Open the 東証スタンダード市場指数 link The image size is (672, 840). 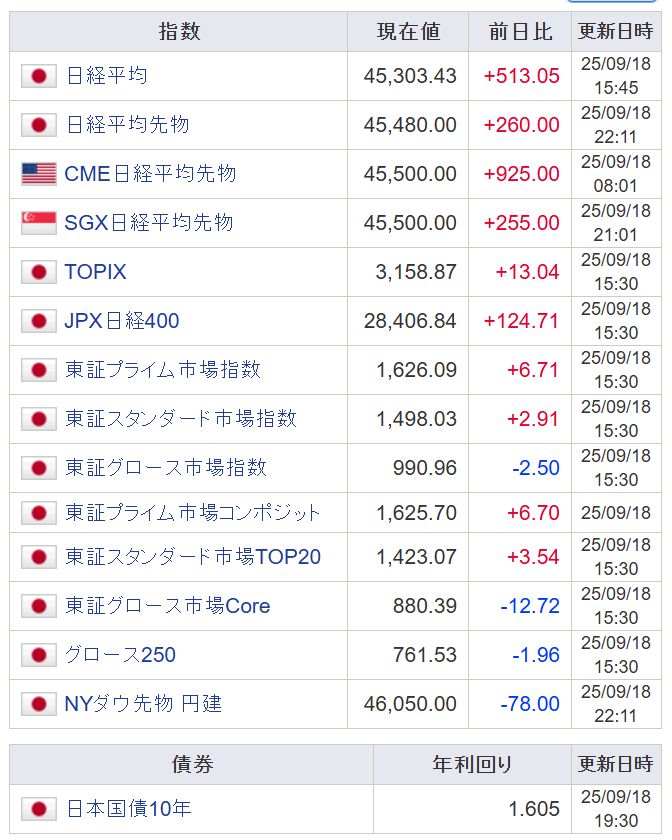(x=181, y=419)
